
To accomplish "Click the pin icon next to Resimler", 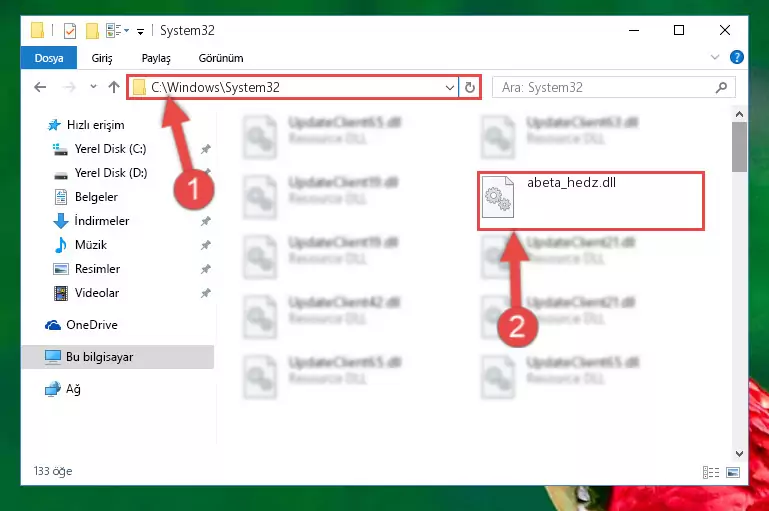I will tap(205, 269).
